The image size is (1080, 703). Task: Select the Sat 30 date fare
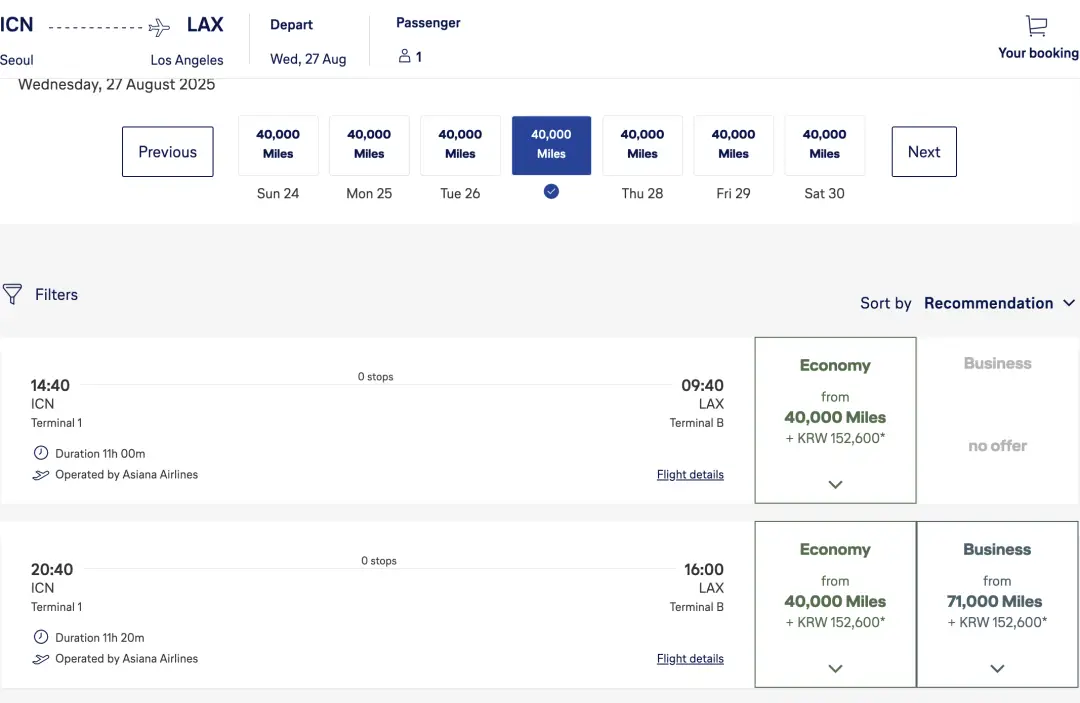824,145
